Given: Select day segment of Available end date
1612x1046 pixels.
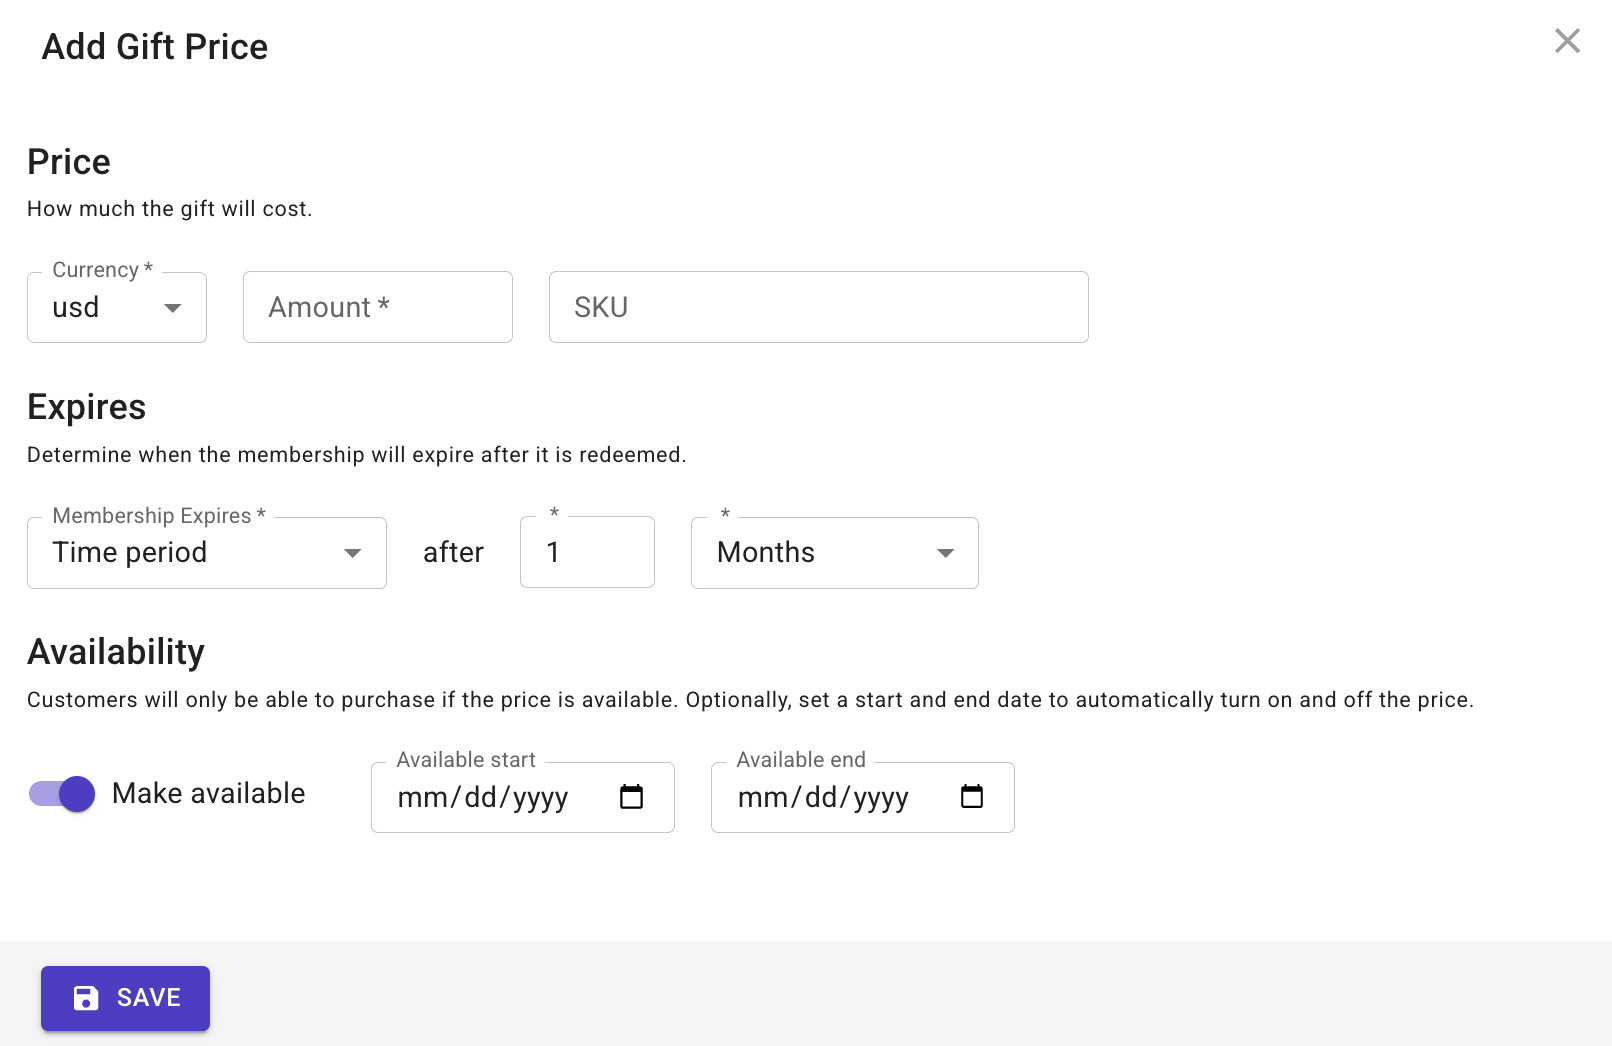Looking at the screenshot, I should point(821,798).
